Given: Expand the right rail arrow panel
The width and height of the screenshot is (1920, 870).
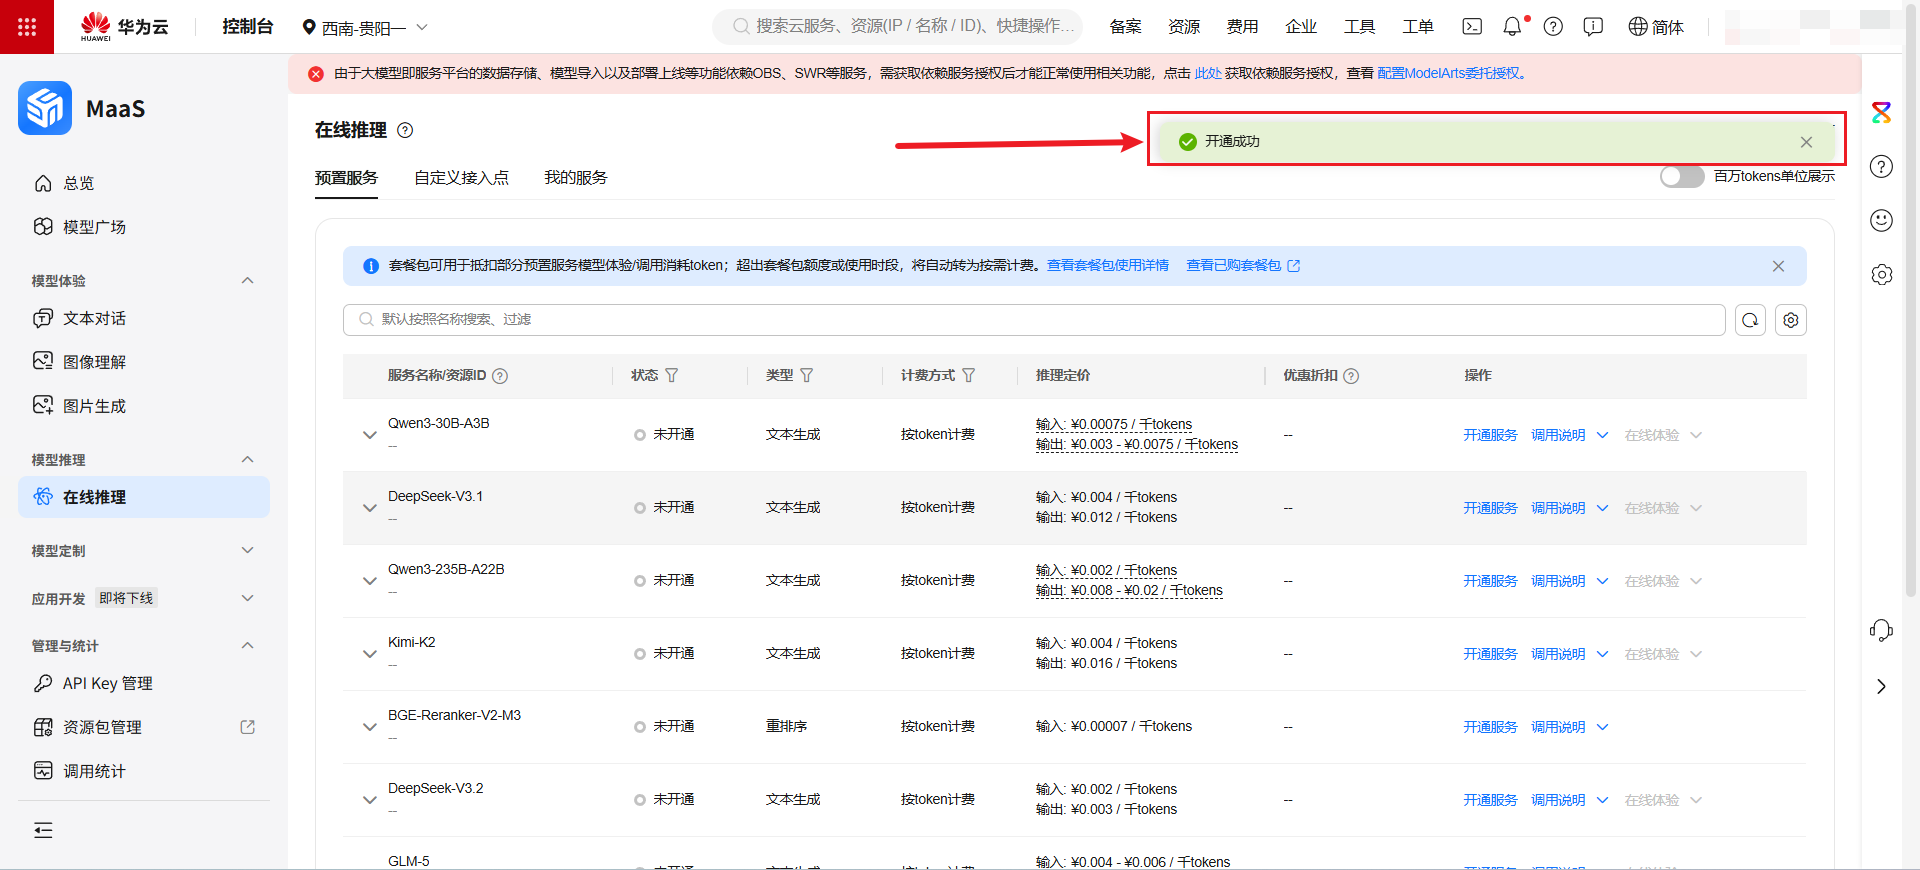Looking at the screenshot, I should [1881, 686].
